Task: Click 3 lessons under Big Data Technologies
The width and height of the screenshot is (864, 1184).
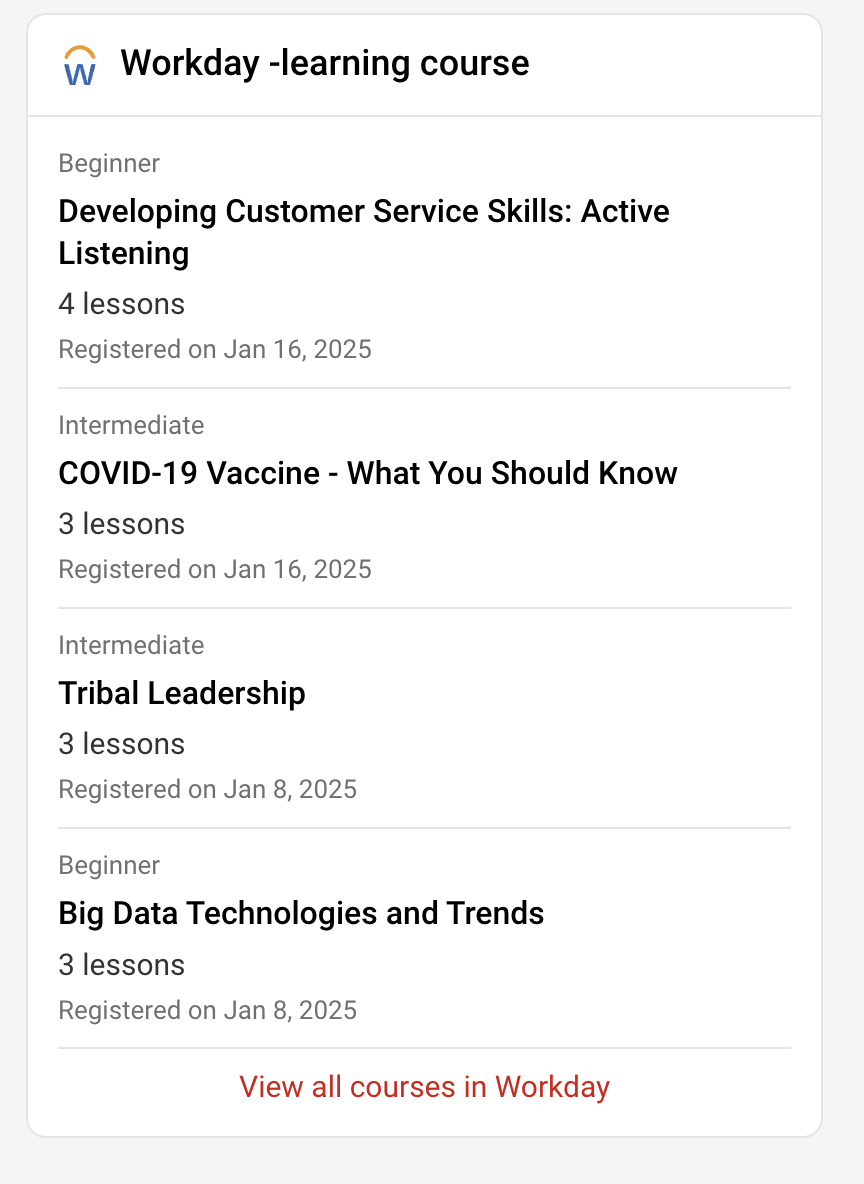Action: pyautogui.click(x=122, y=965)
